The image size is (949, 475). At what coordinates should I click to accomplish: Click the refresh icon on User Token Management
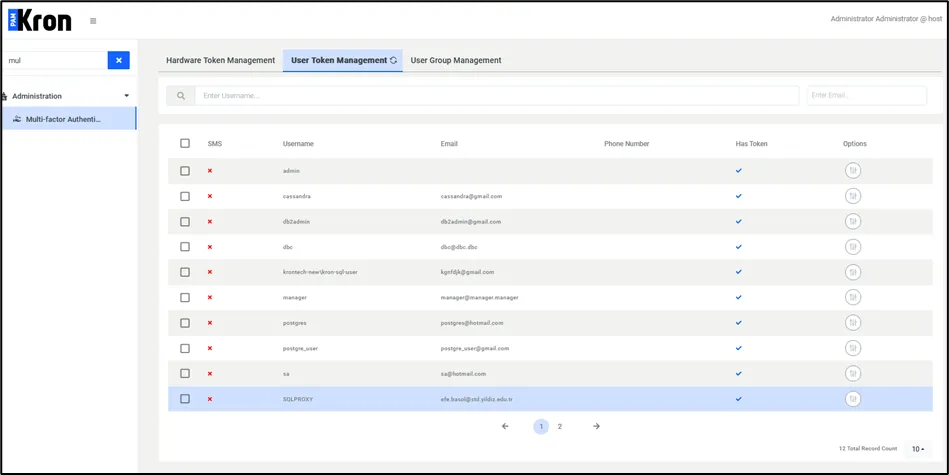393,61
